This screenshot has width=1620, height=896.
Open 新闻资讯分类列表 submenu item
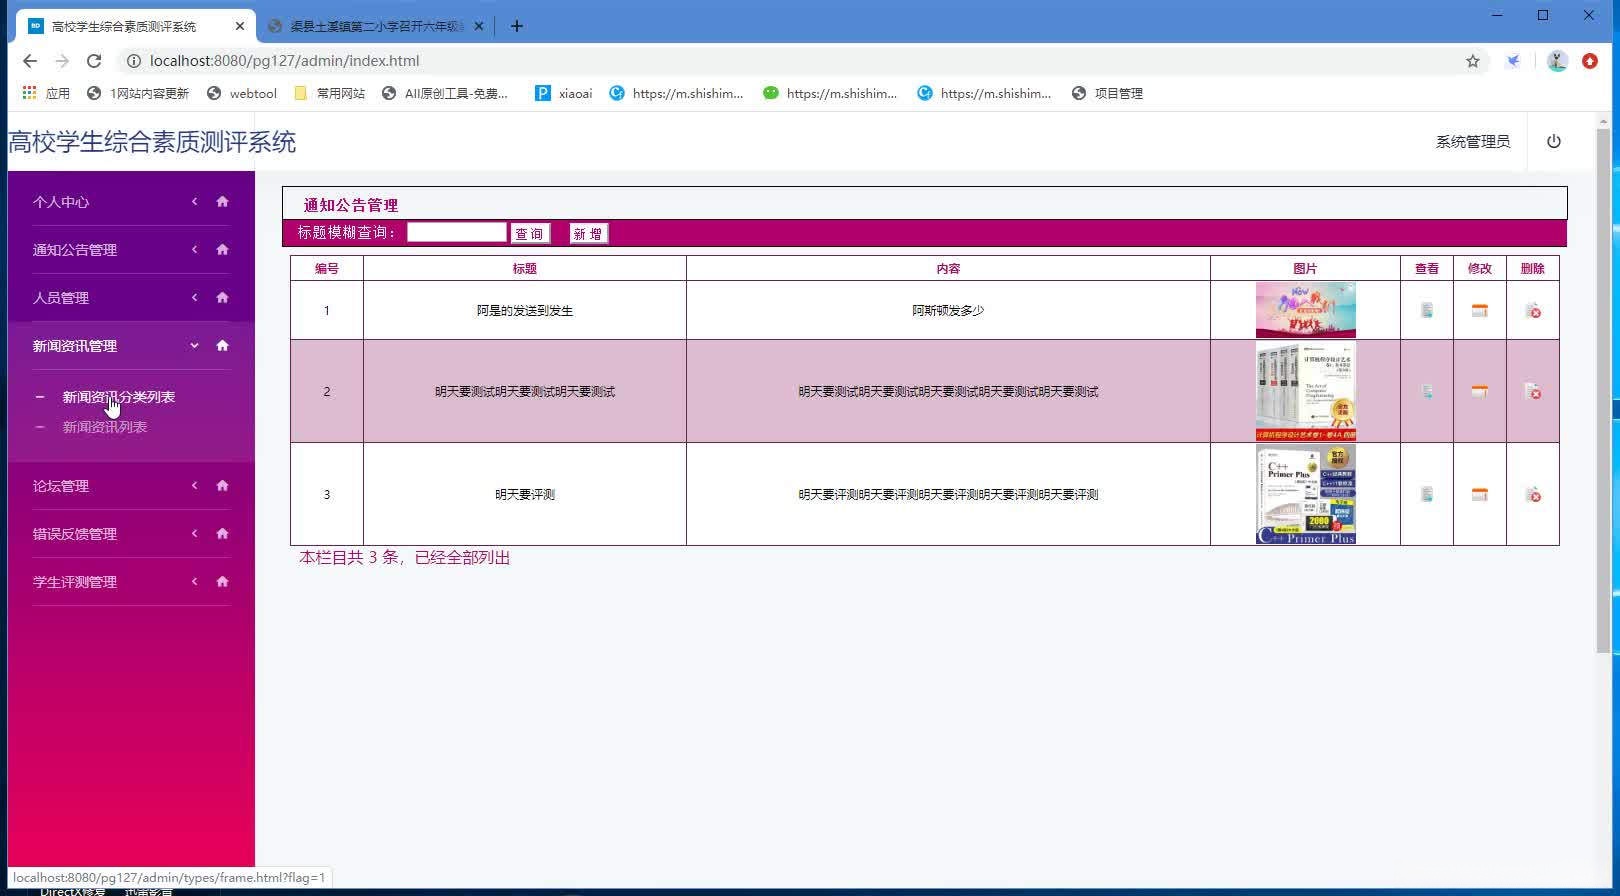tap(119, 397)
